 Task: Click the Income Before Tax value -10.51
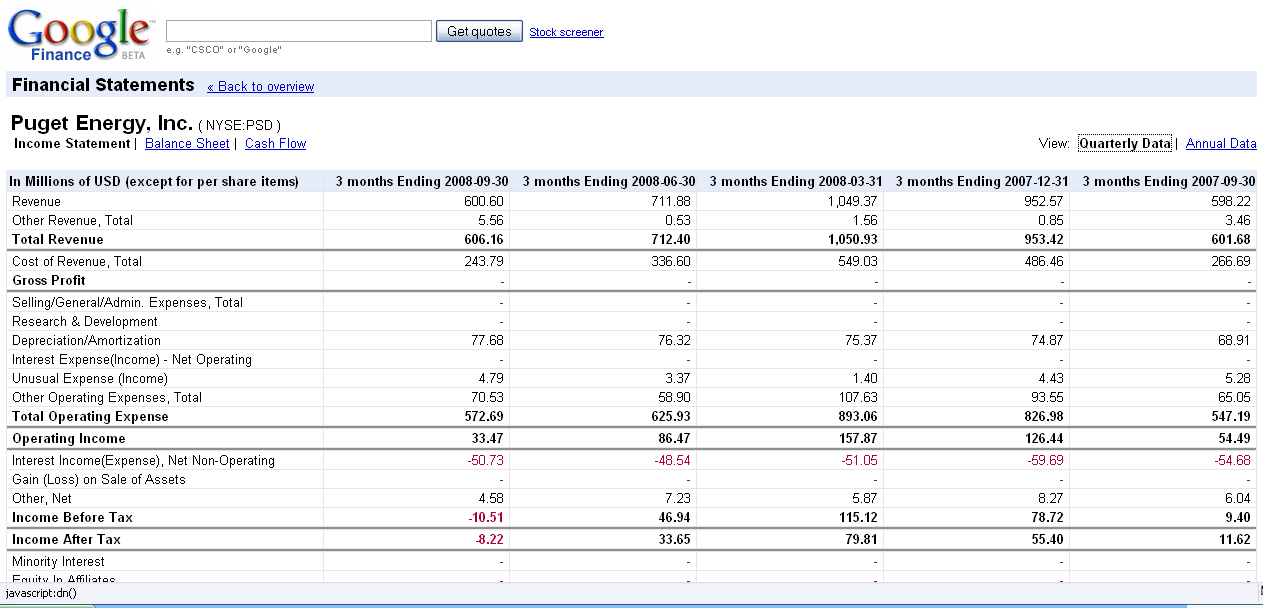(486, 517)
